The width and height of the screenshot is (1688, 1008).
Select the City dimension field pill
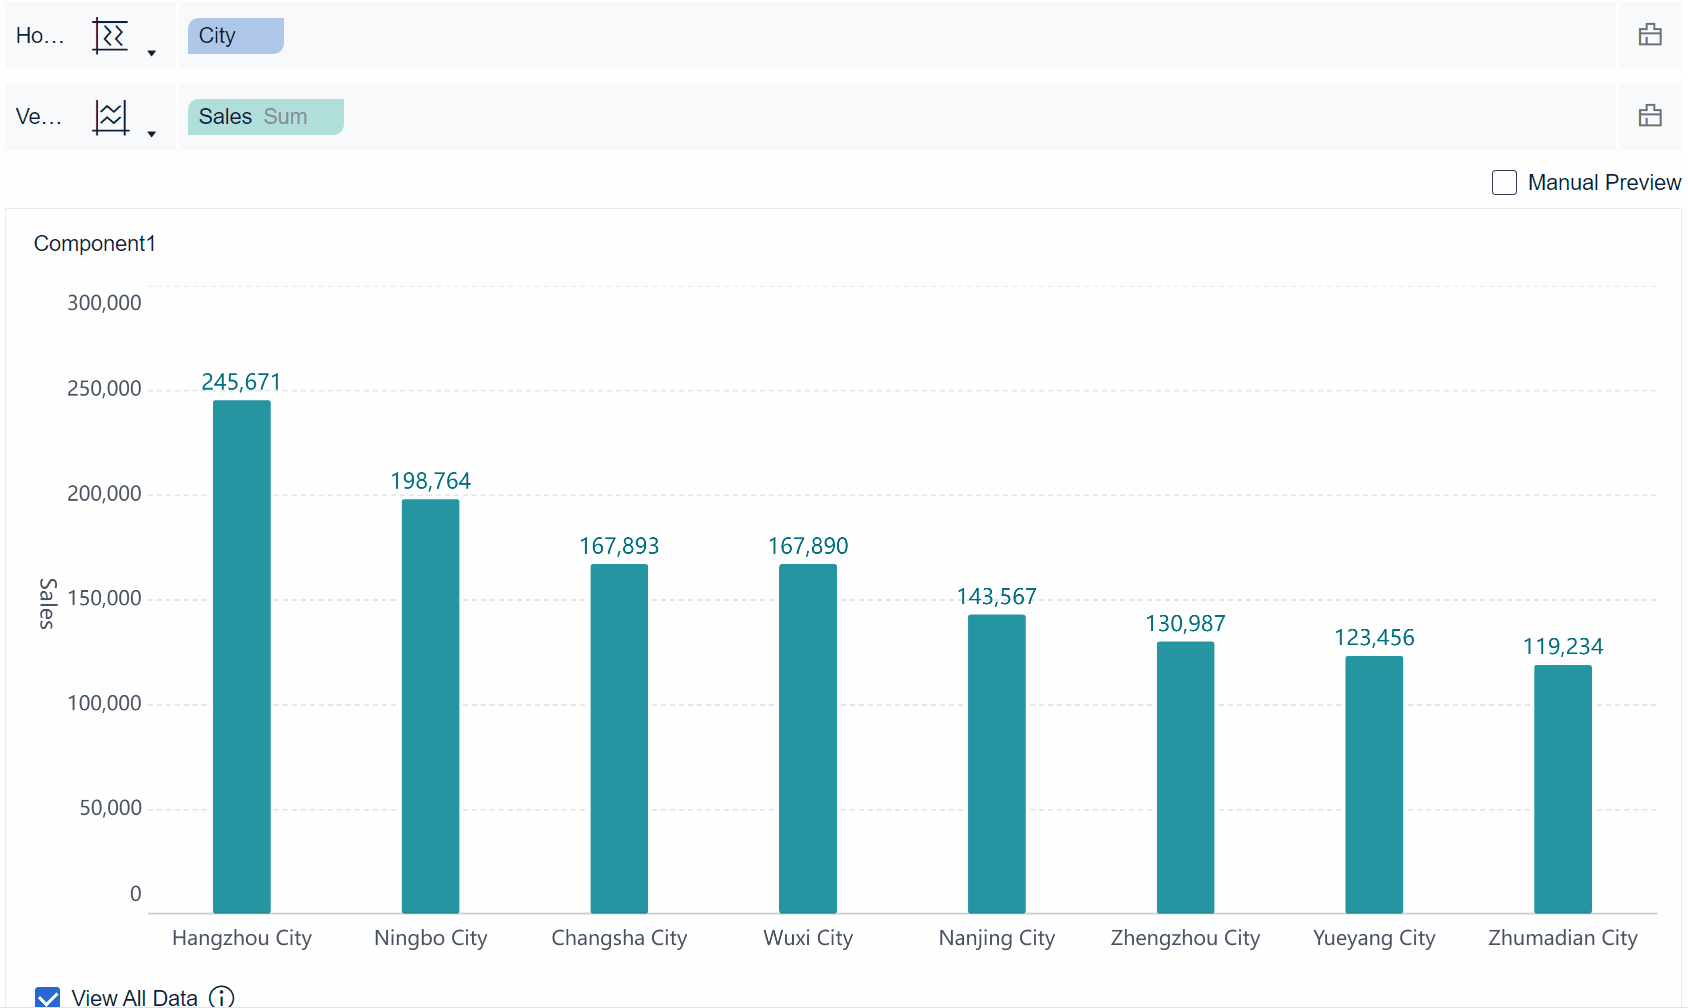(x=235, y=36)
